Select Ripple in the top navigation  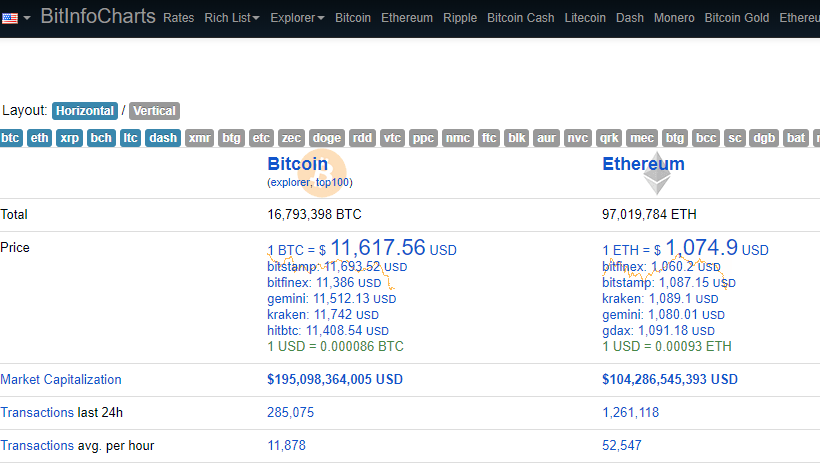coord(460,18)
